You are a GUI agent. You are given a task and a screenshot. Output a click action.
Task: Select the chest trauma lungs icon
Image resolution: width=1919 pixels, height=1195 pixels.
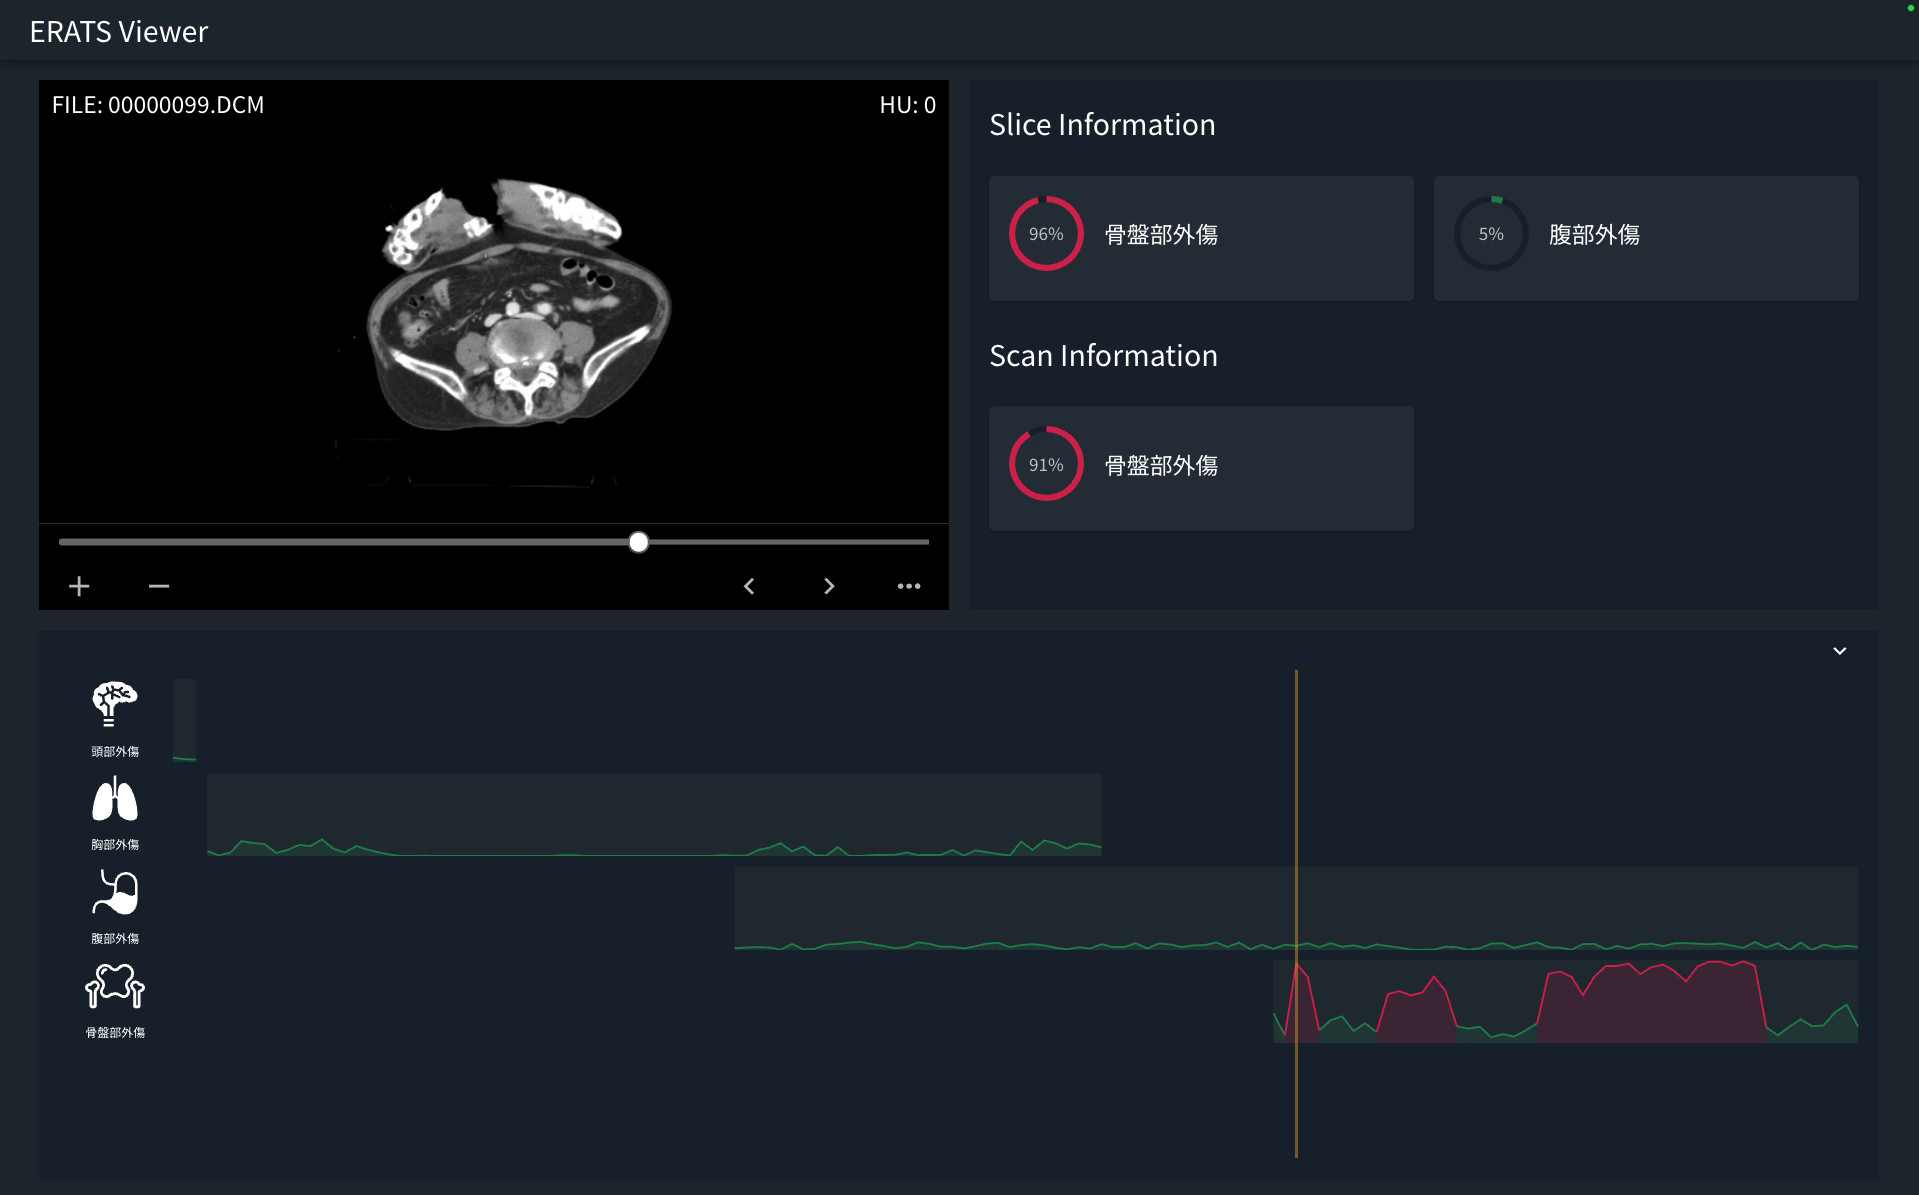point(115,800)
